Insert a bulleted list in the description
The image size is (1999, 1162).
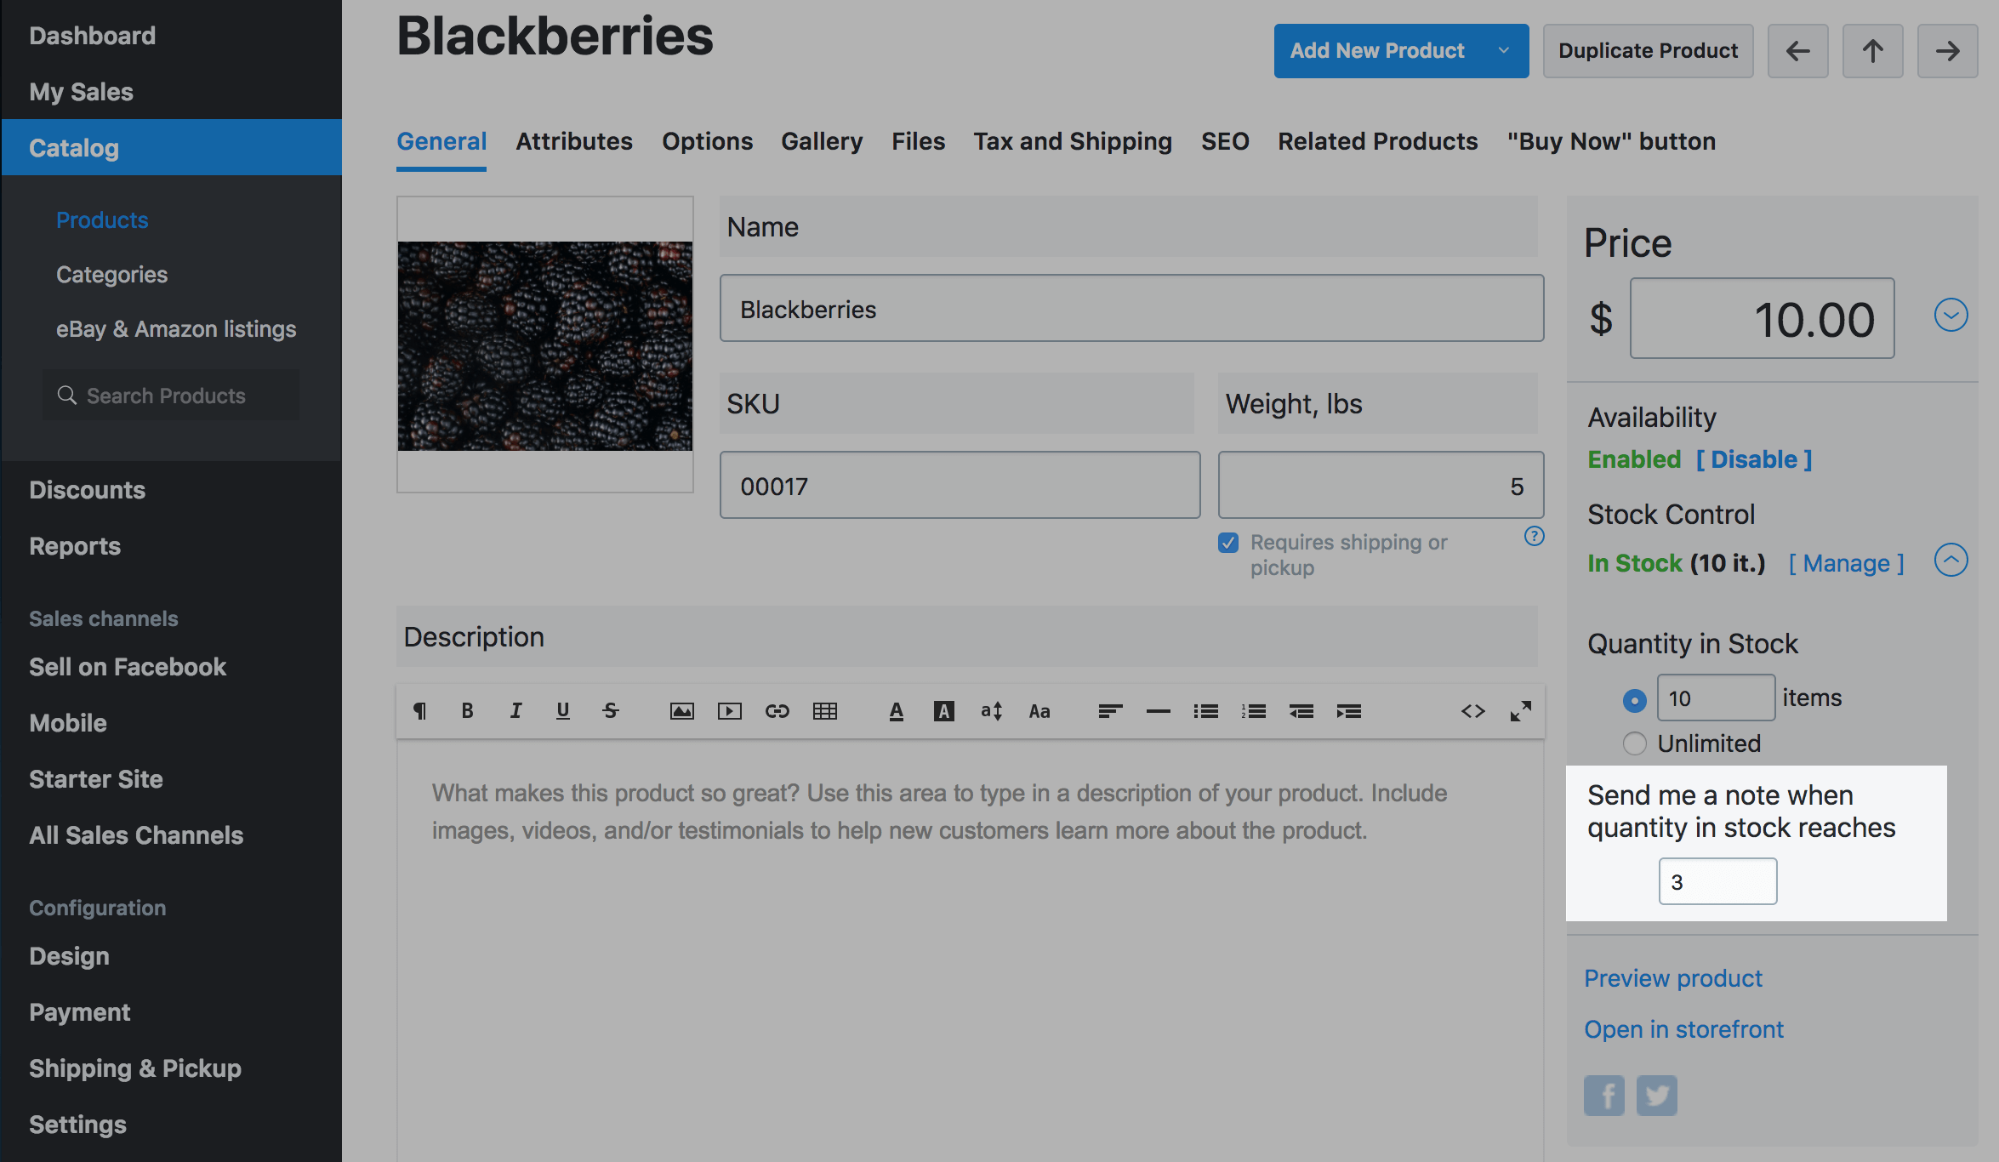(1205, 711)
